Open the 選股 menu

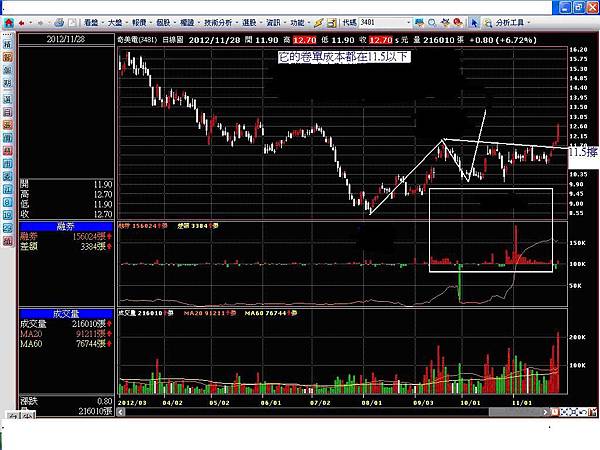click(249, 23)
